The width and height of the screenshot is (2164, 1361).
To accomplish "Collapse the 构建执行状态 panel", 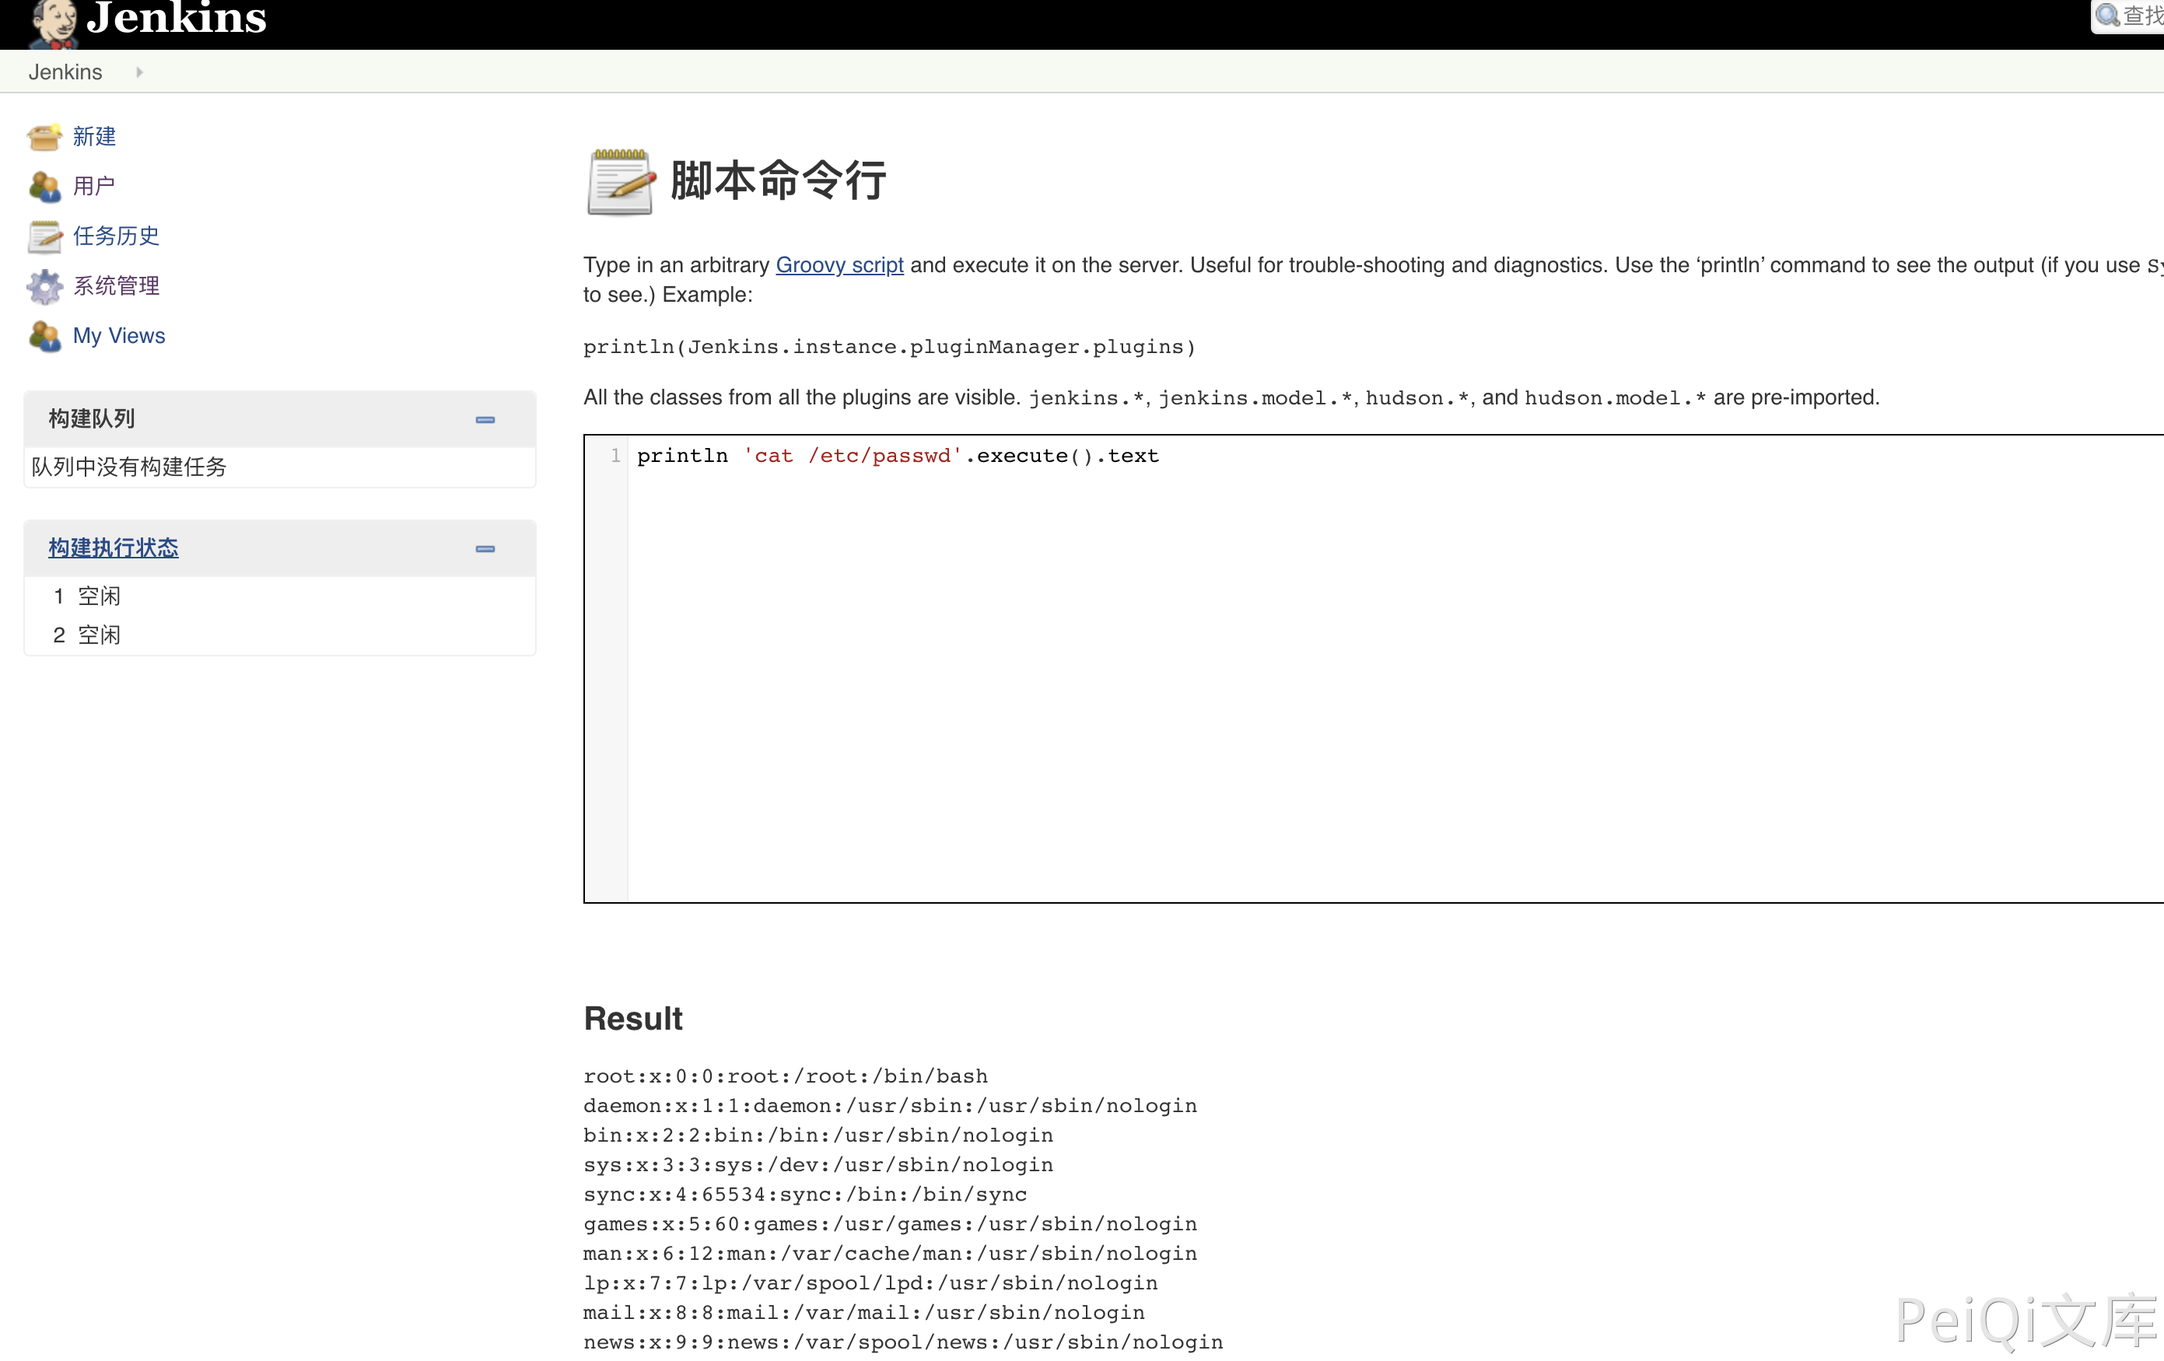I will [x=485, y=549].
